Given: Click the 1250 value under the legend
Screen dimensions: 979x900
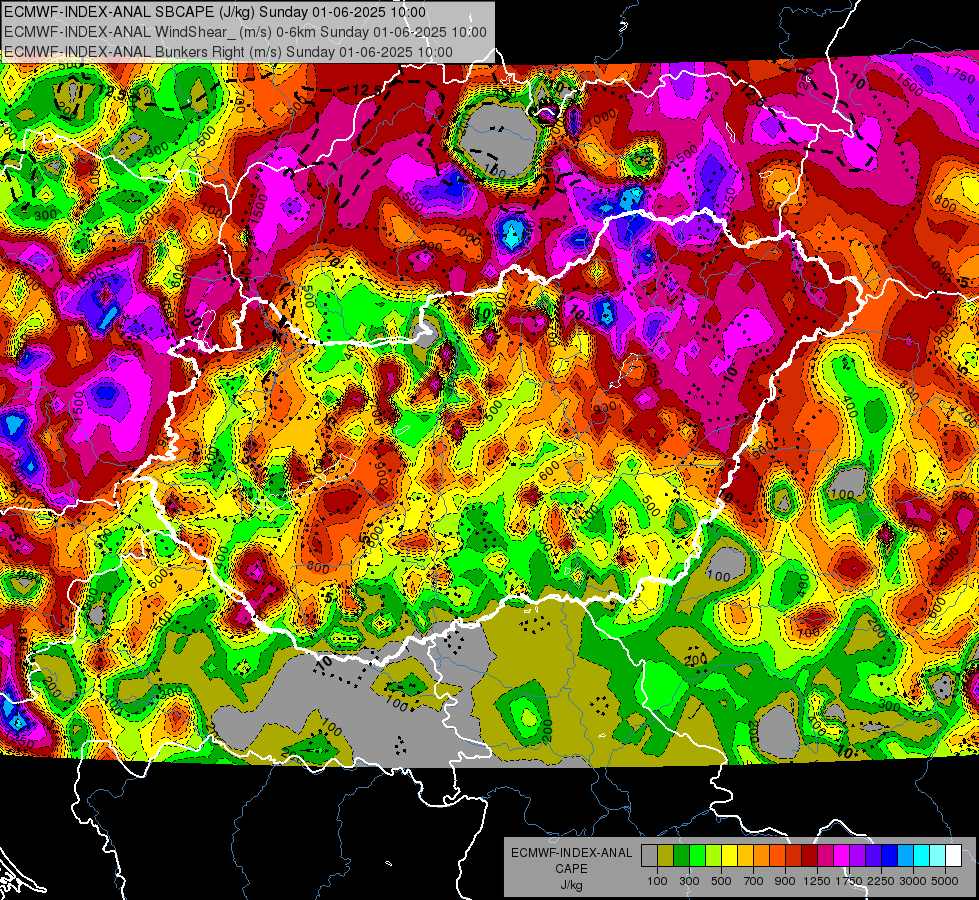Looking at the screenshot, I should pyautogui.click(x=817, y=881).
